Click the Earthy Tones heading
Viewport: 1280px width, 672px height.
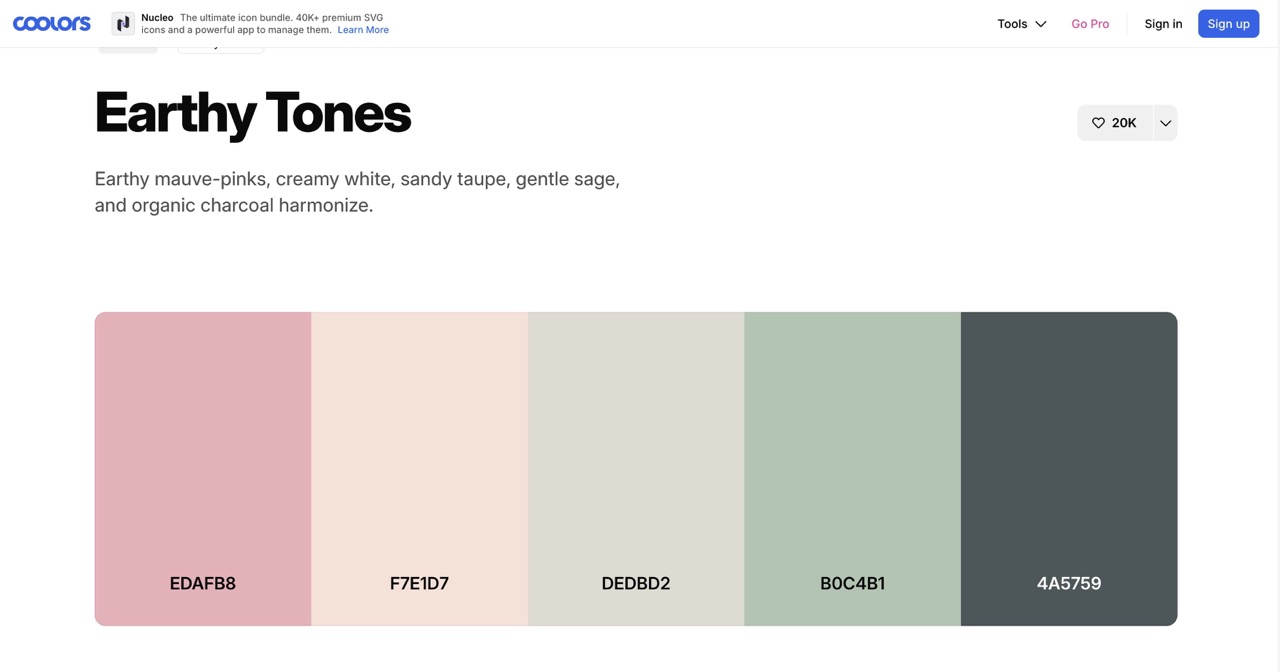pos(252,112)
